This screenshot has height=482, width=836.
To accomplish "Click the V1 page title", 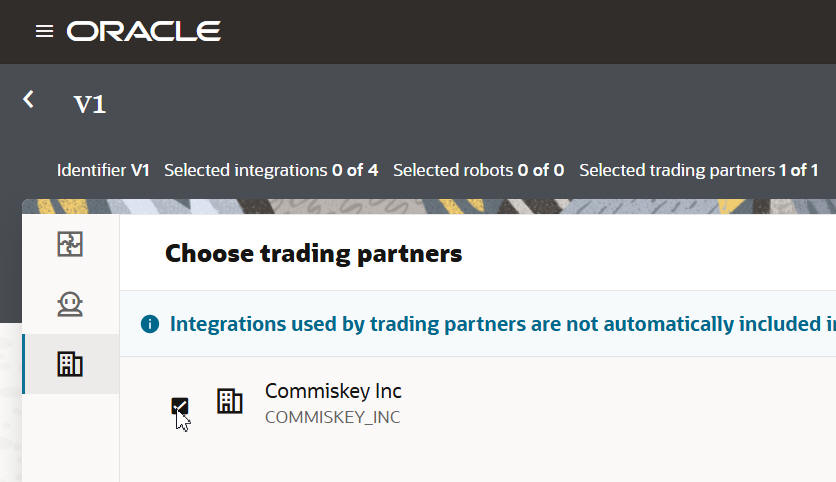I will (x=90, y=104).
